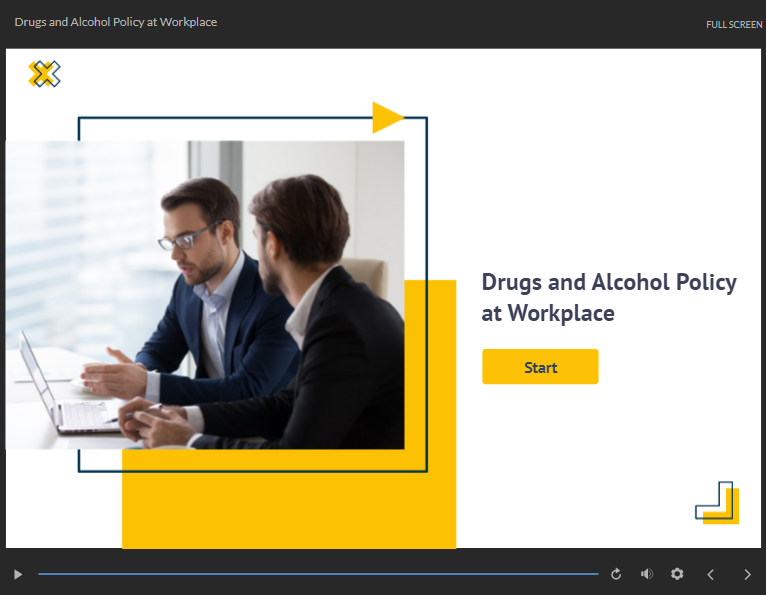Open player settings gear icon
This screenshot has height=595, width=766.
[677, 574]
